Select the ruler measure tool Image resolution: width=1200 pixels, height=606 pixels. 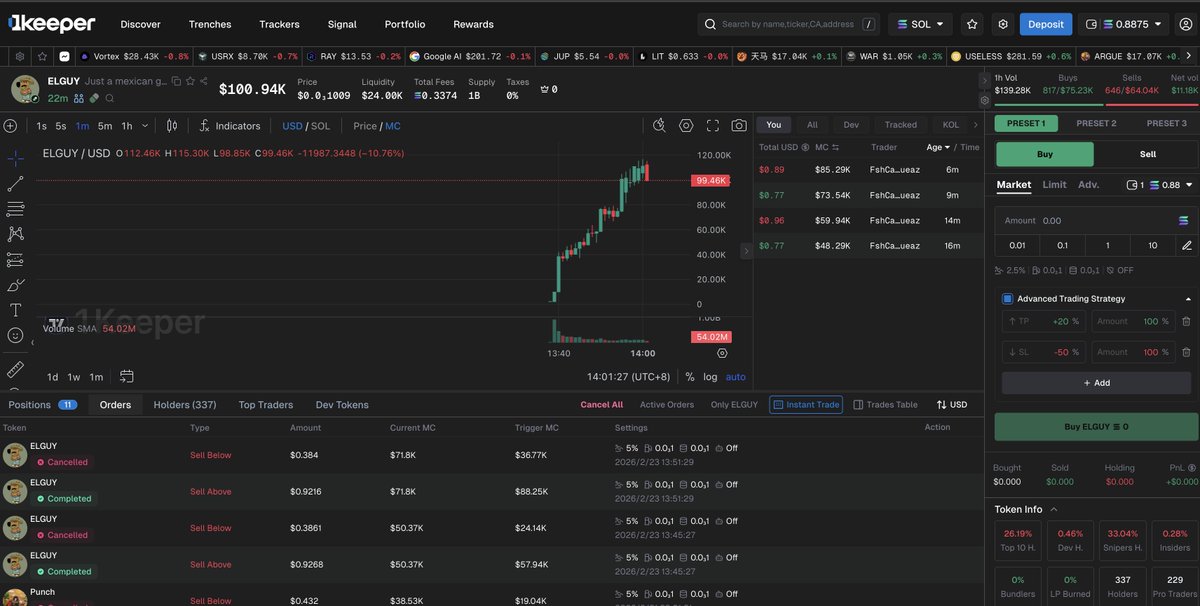[x=15, y=369]
